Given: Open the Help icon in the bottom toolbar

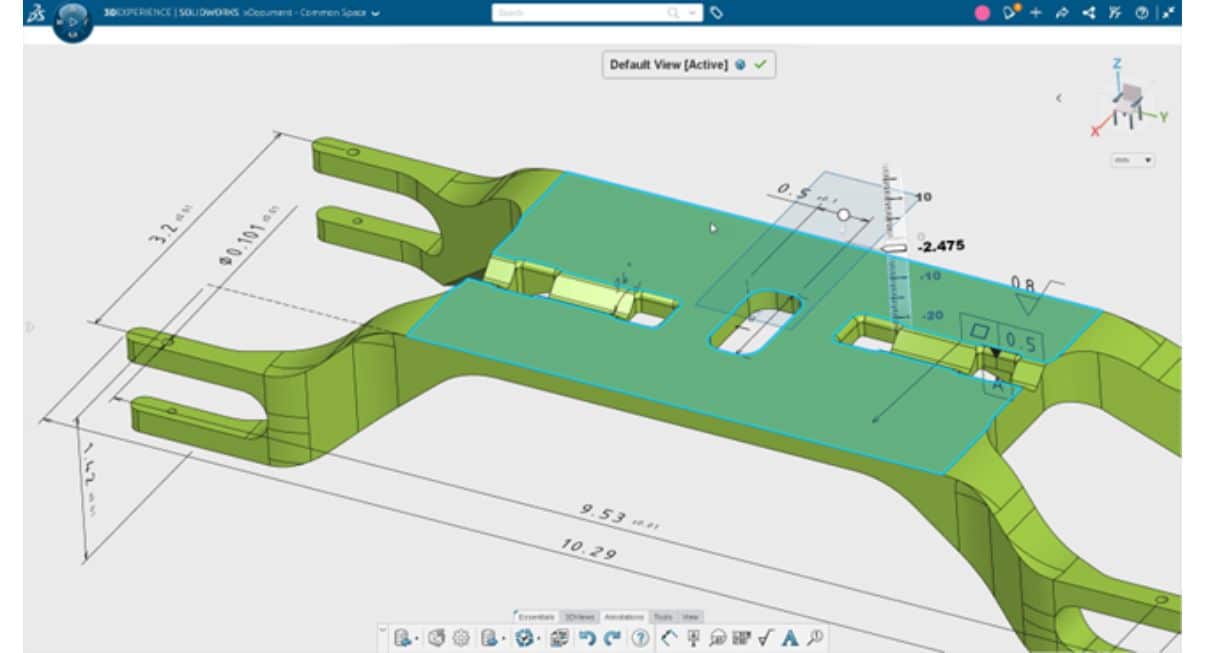Looking at the screenshot, I should point(640,638).
